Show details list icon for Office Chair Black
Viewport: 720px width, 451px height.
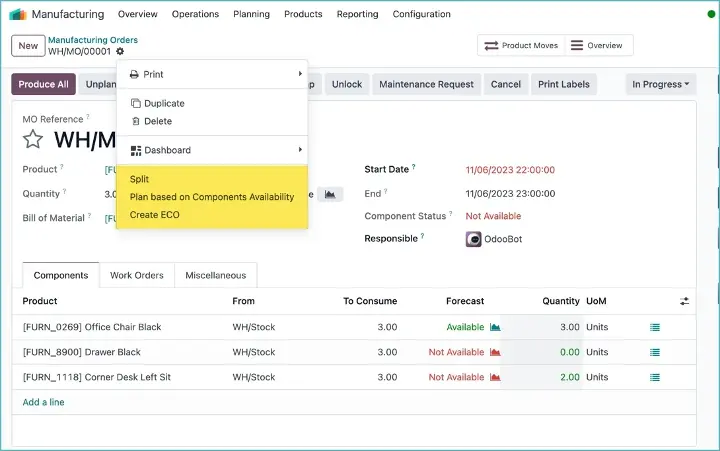click(x=655, y=327)
